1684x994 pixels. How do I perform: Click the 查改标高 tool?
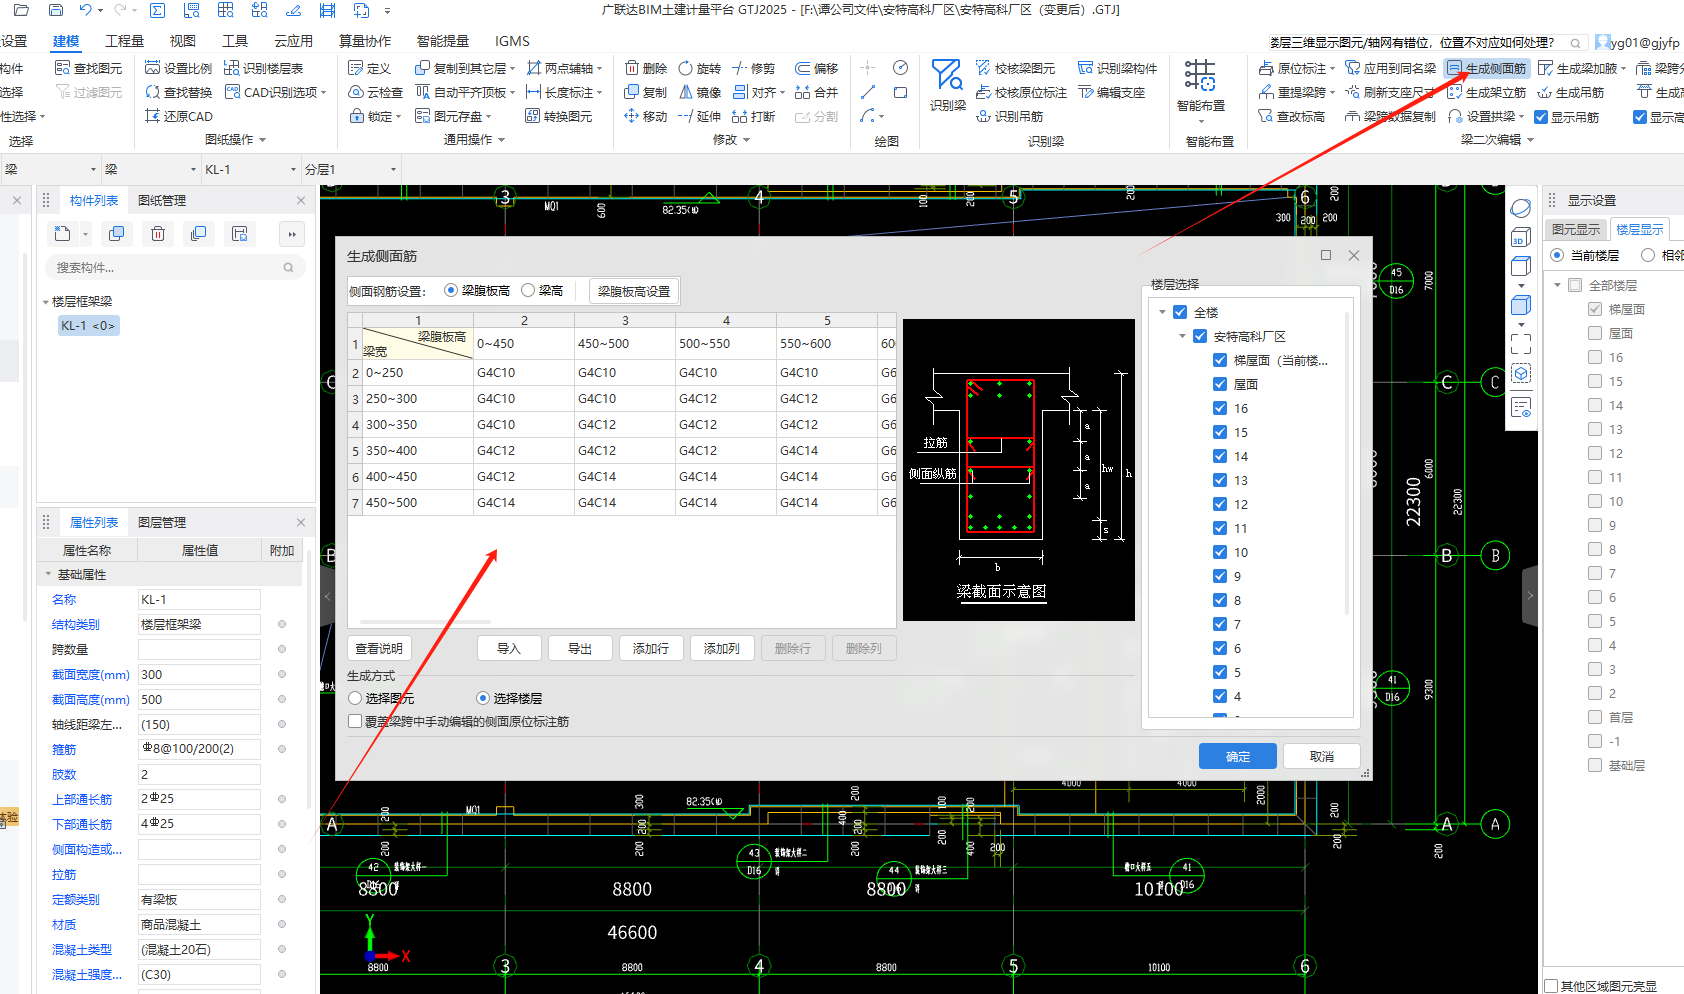[x=1292, y=116]
